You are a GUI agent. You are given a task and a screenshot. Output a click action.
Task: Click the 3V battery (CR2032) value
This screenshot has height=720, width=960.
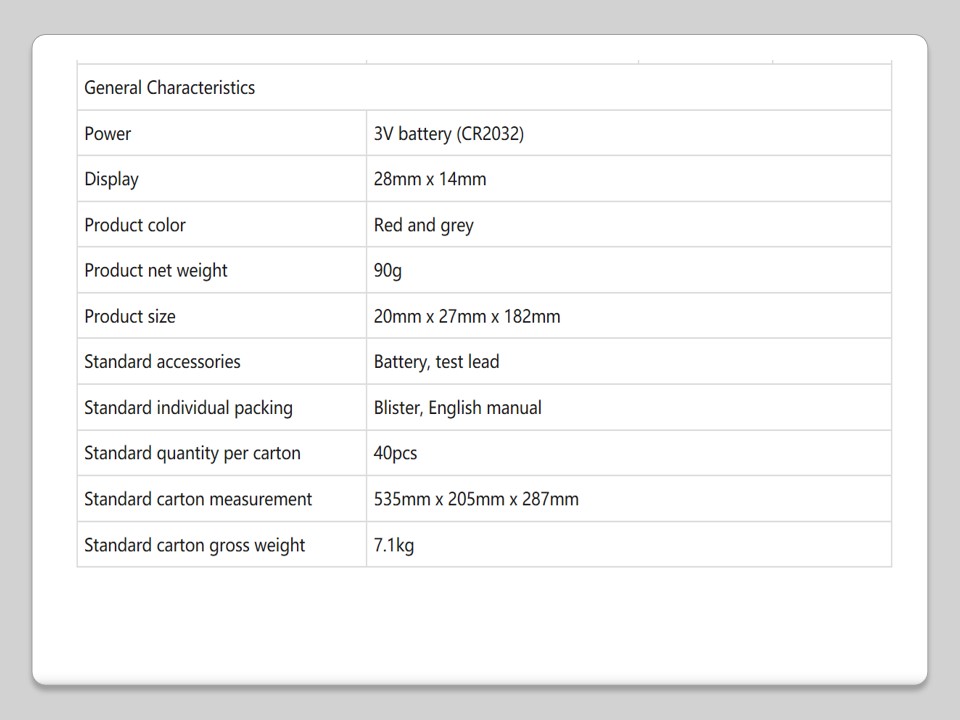click(x=448, y=134)
